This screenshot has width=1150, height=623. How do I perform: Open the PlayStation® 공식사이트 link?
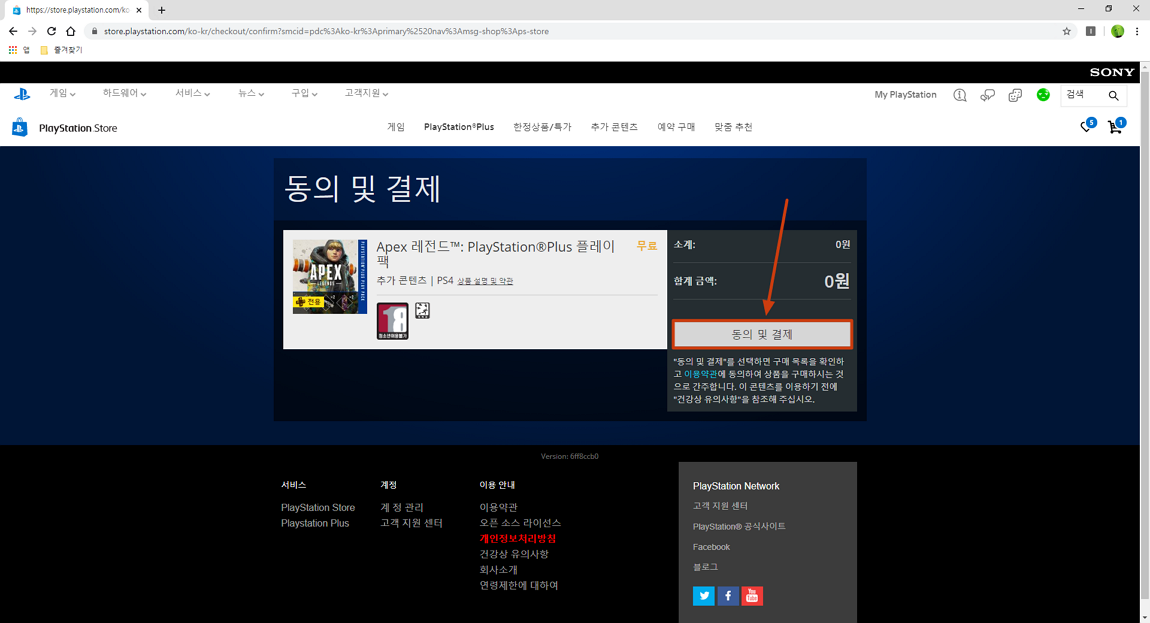(739, 526)
